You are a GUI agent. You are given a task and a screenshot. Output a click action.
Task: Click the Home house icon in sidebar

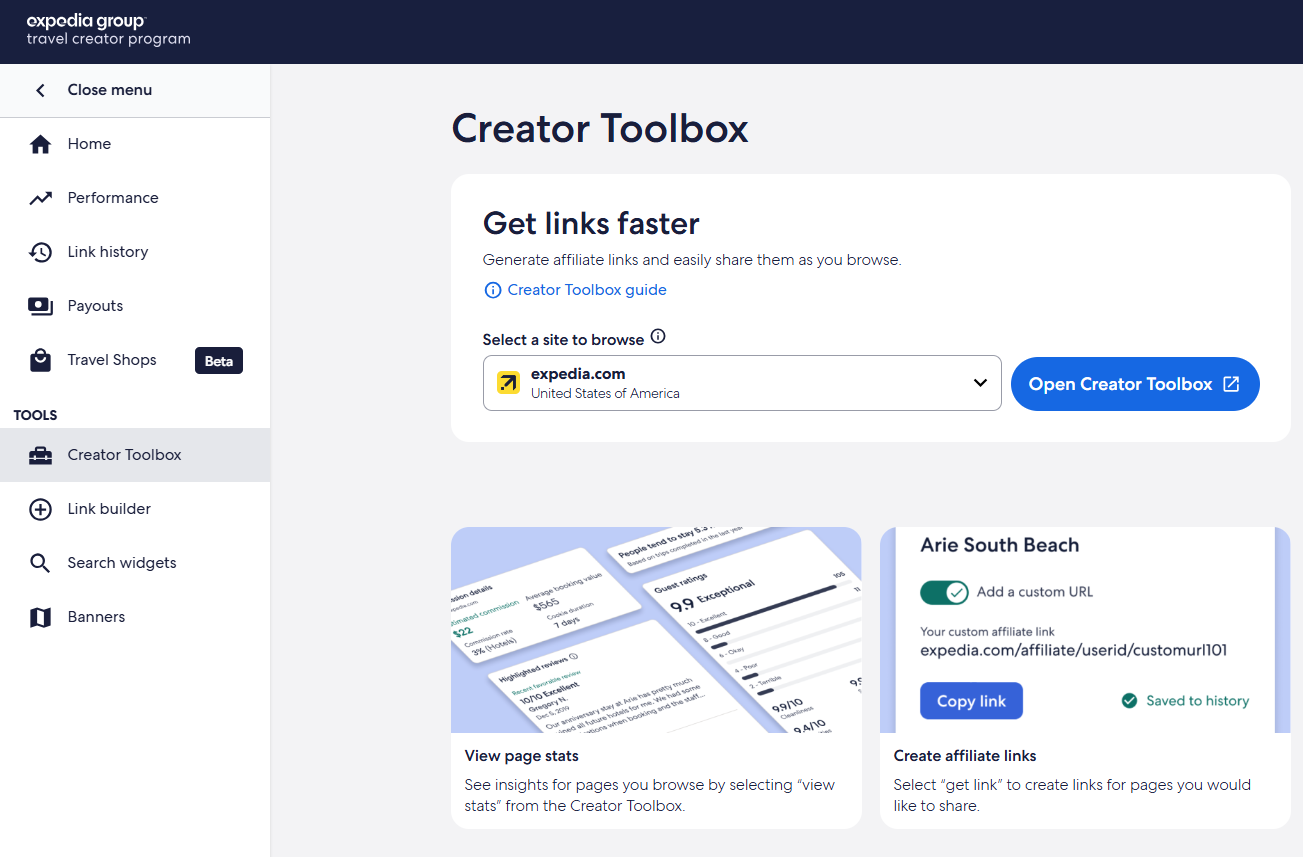[x=40, y=144]
